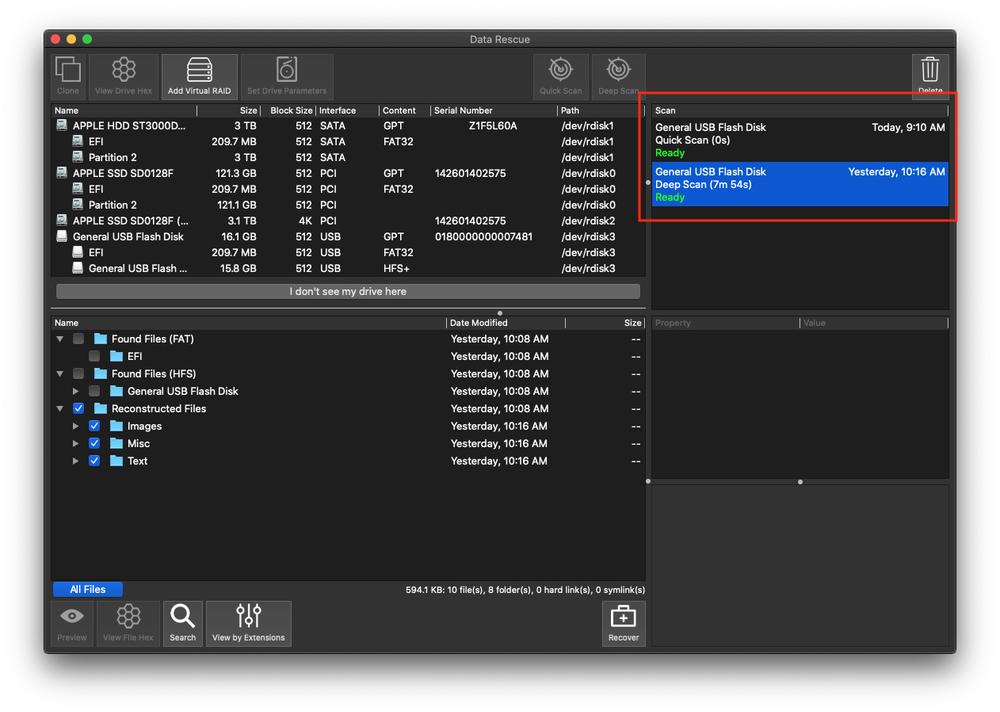Click the I don't see my drive here button
The image size is (1000, 712).
[347, 290]
